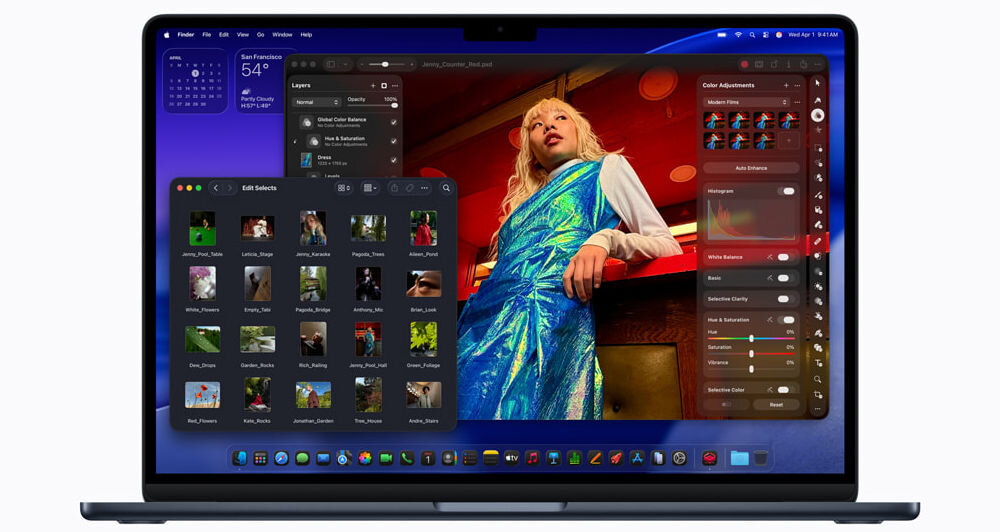
Task: Click the Reset button in Color Adjustments
Action: pos(776,404)
